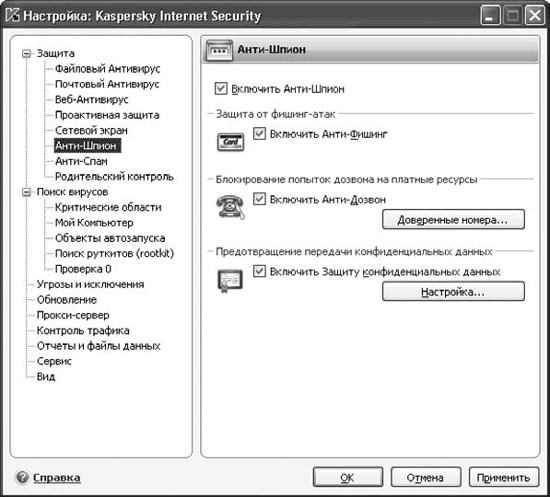Open Мой Компьютер scan settings
This screenshot has height=497, width=550.
[x=94, y=223]
